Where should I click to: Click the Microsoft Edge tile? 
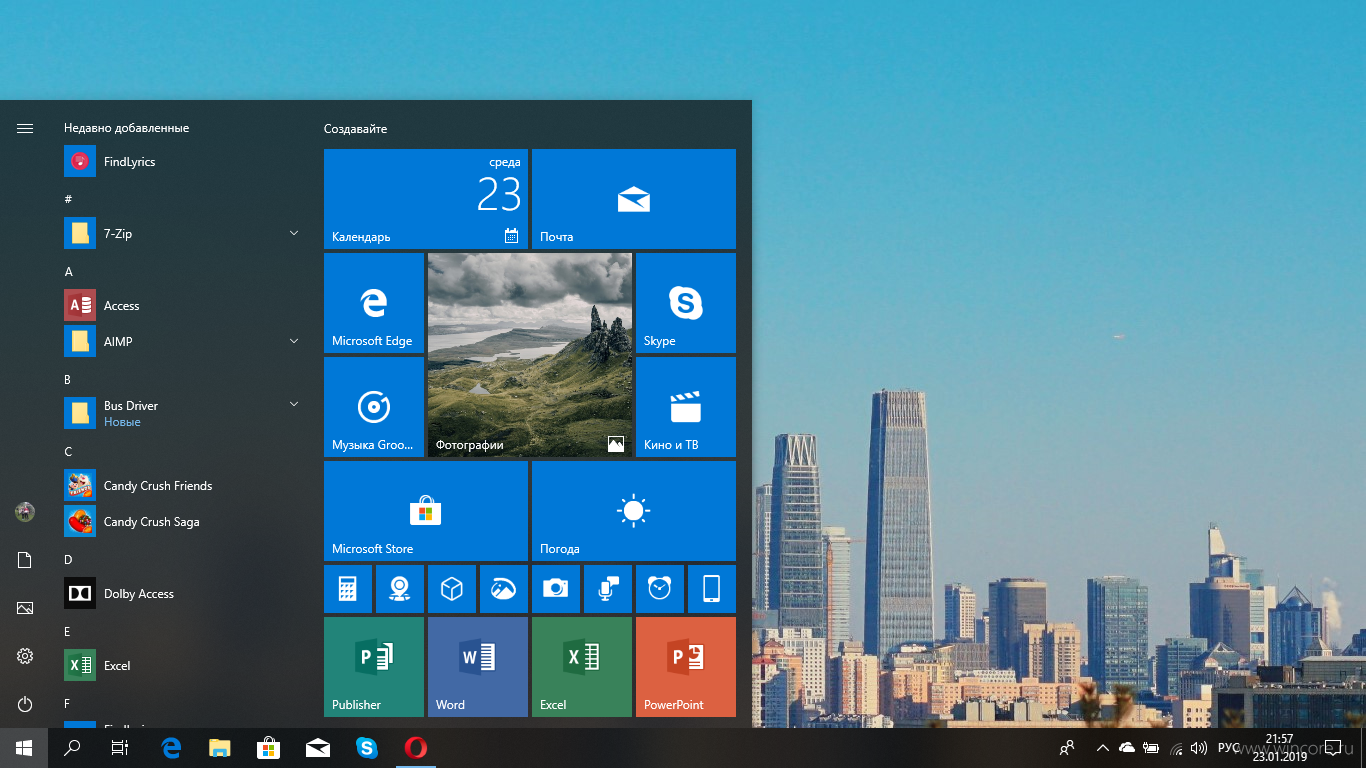click(374, 303)
